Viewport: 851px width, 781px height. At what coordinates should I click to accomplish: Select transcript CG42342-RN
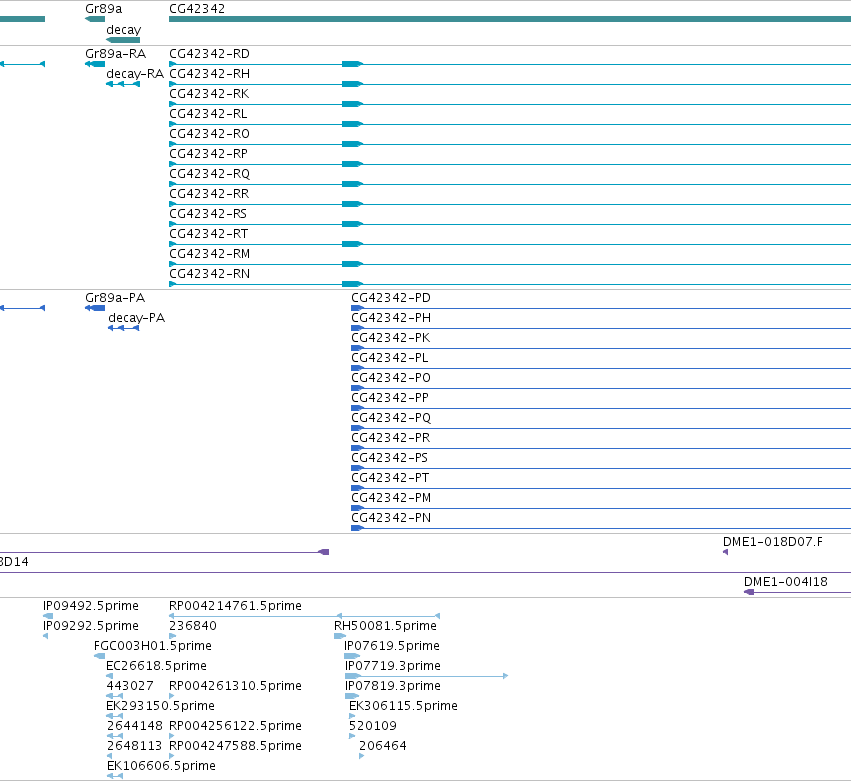point(209,274)
